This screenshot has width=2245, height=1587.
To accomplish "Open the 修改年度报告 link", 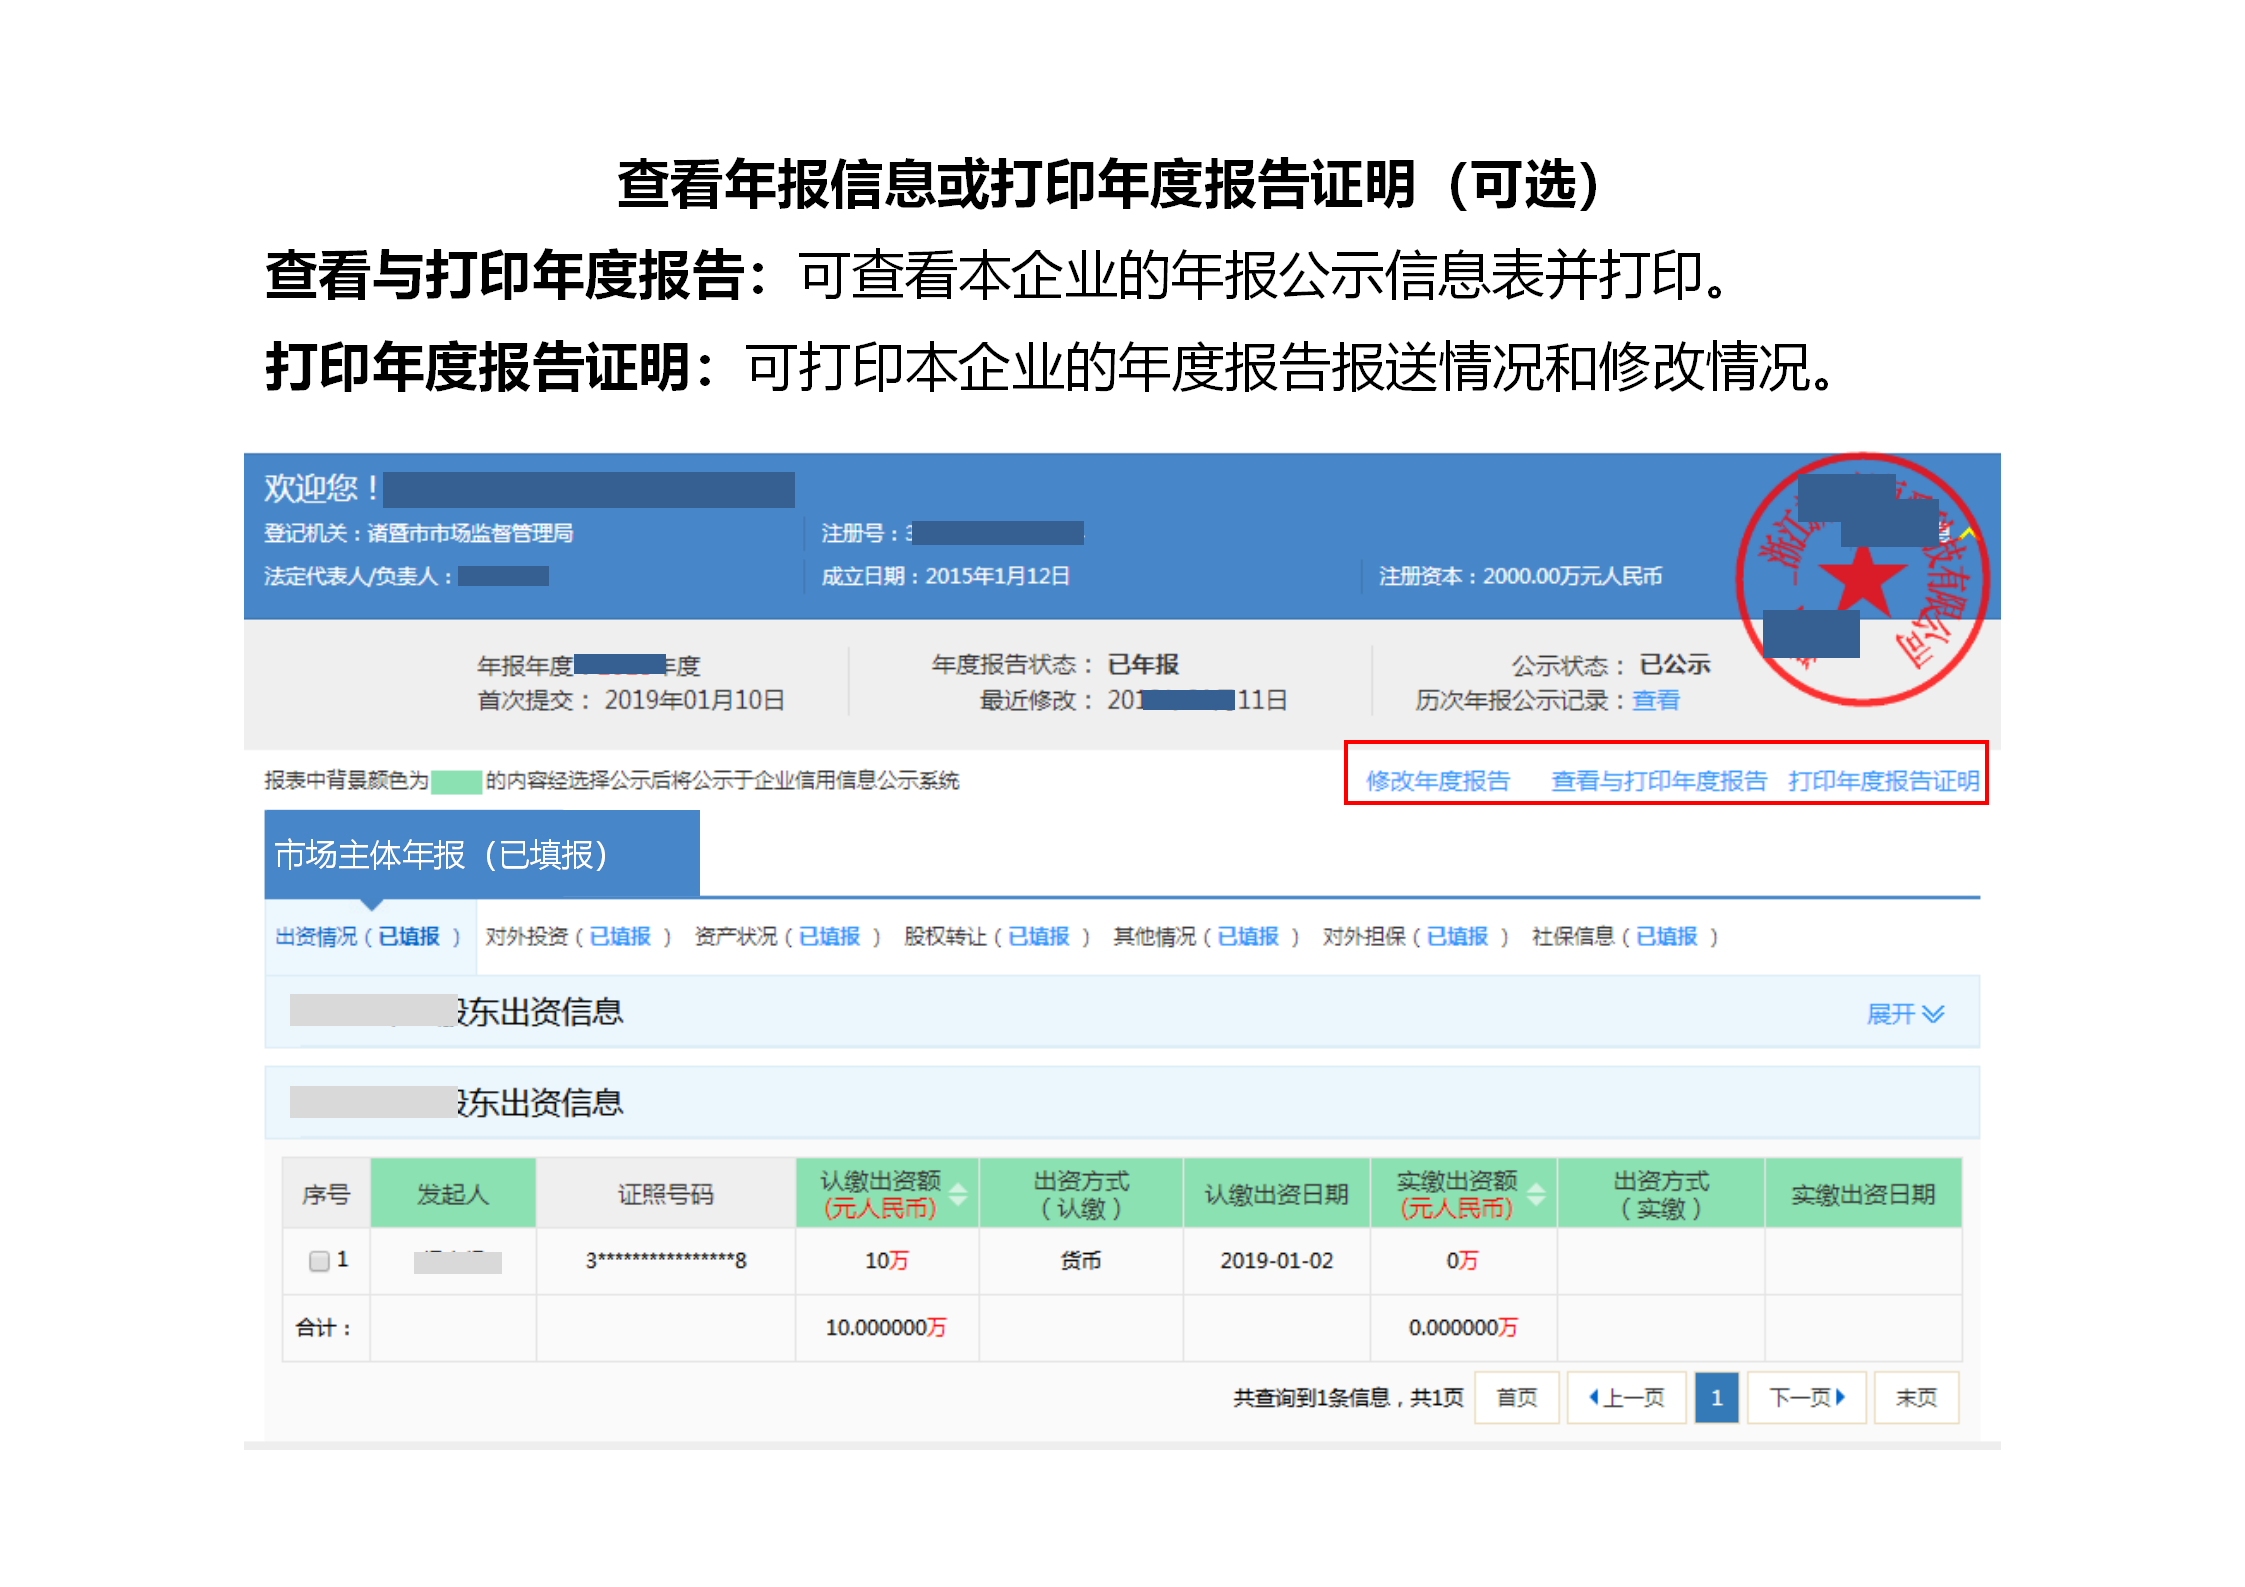I will pyautogui.click(x=1437, y=781).
